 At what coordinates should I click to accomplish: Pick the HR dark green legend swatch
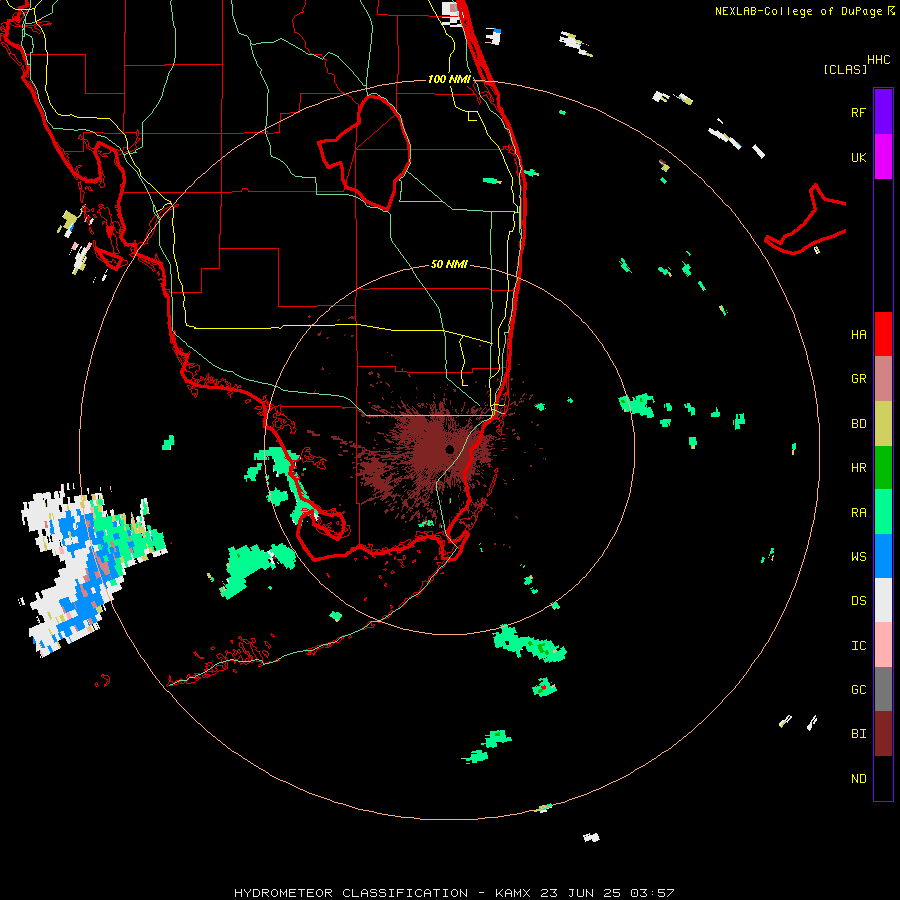883,467
